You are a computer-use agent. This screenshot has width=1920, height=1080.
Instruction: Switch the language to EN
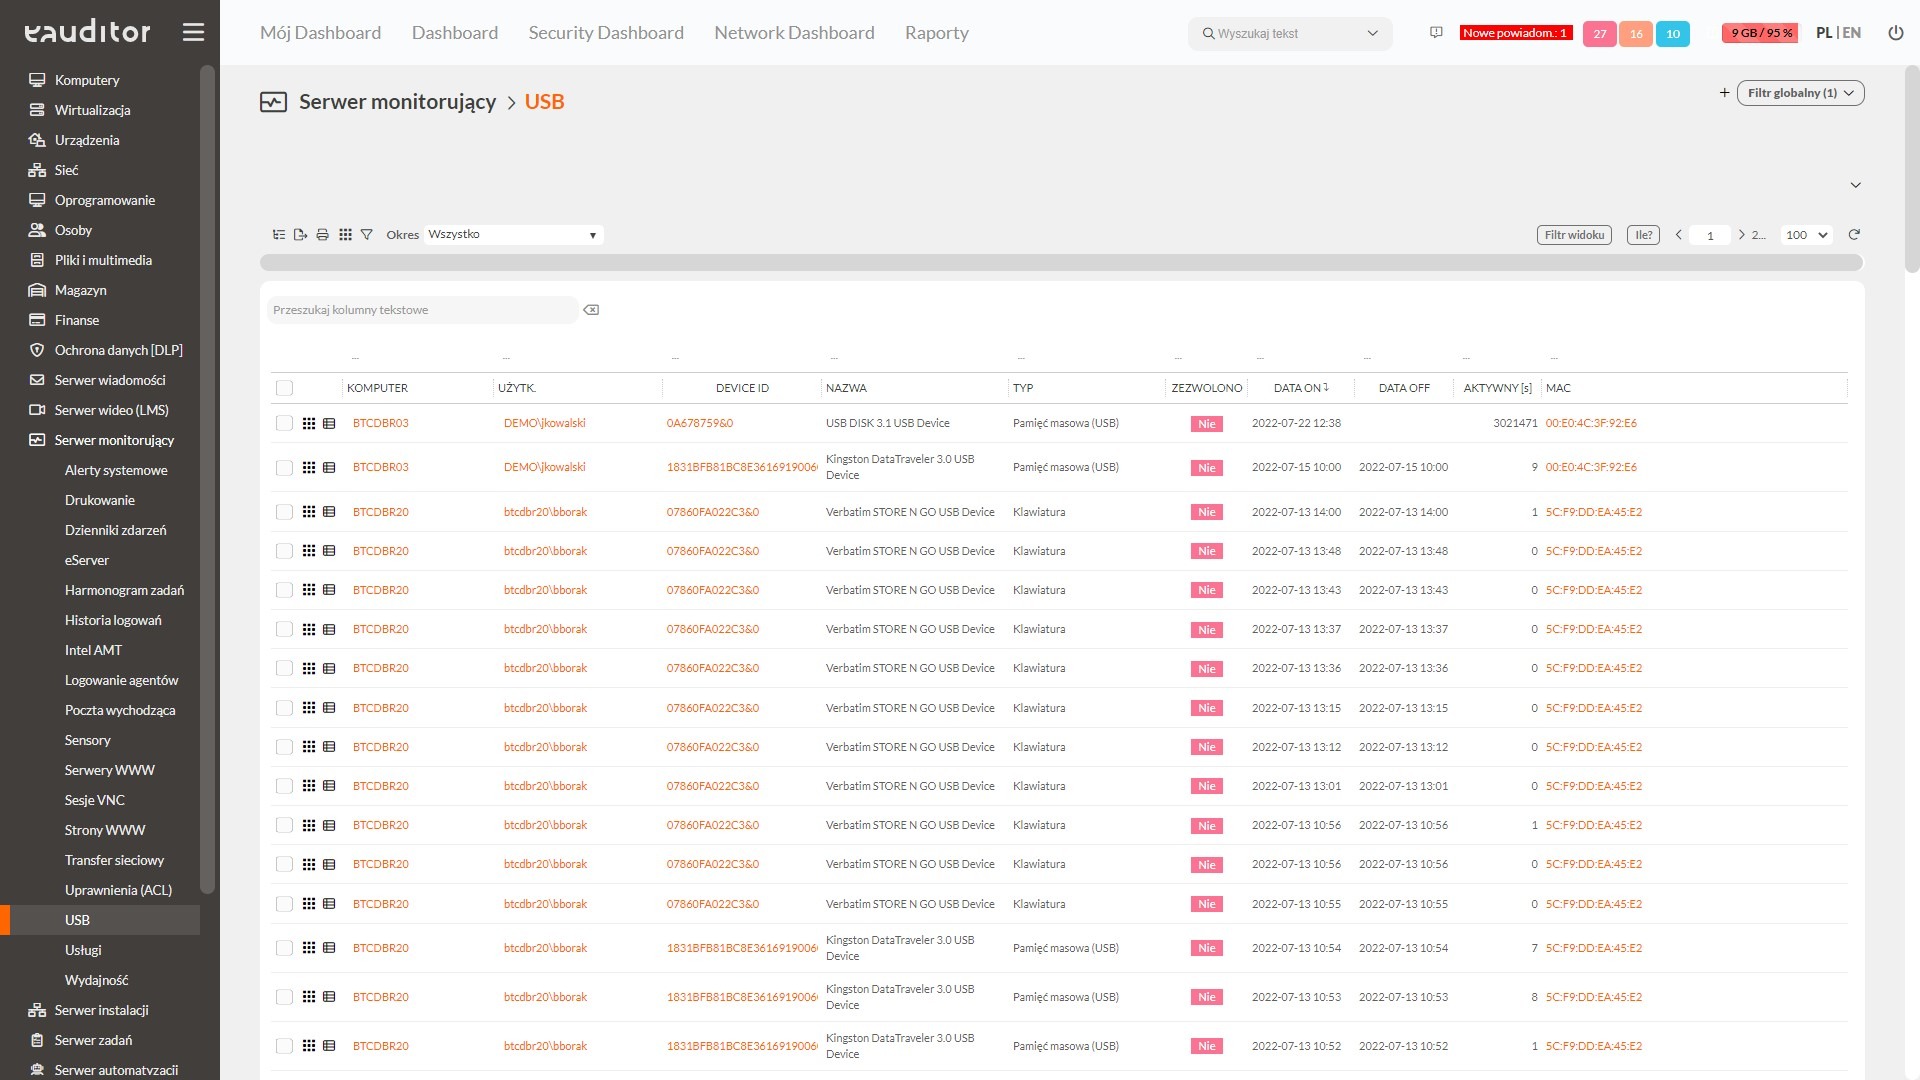tap(1852, 33)
